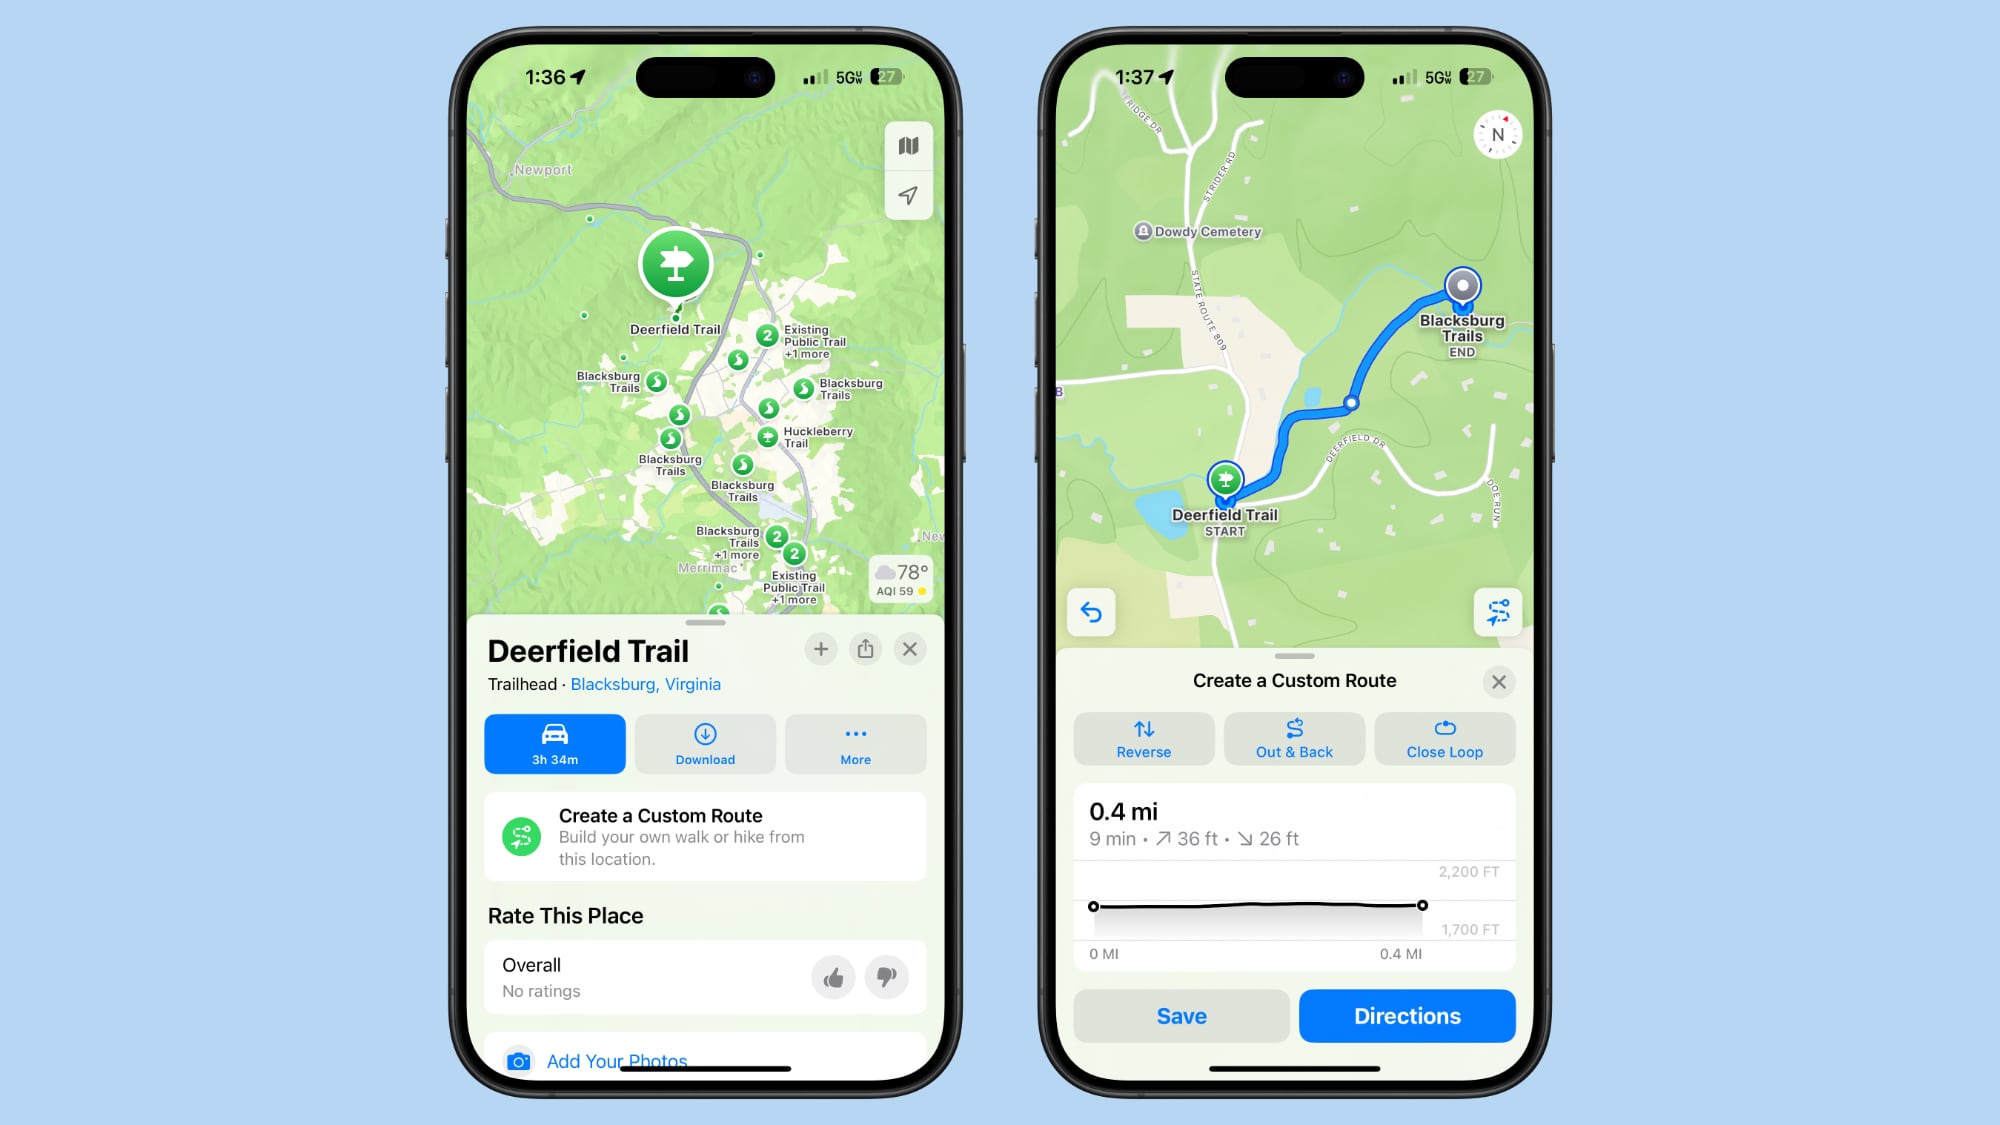Expand the Add Your Photos section

(x=617, y=1059)
